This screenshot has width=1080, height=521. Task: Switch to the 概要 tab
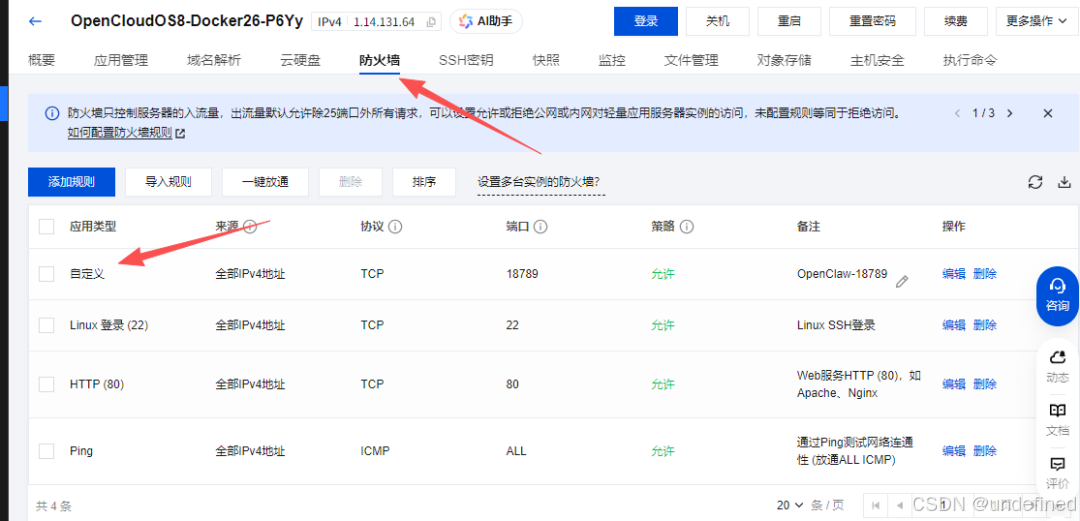41,61
